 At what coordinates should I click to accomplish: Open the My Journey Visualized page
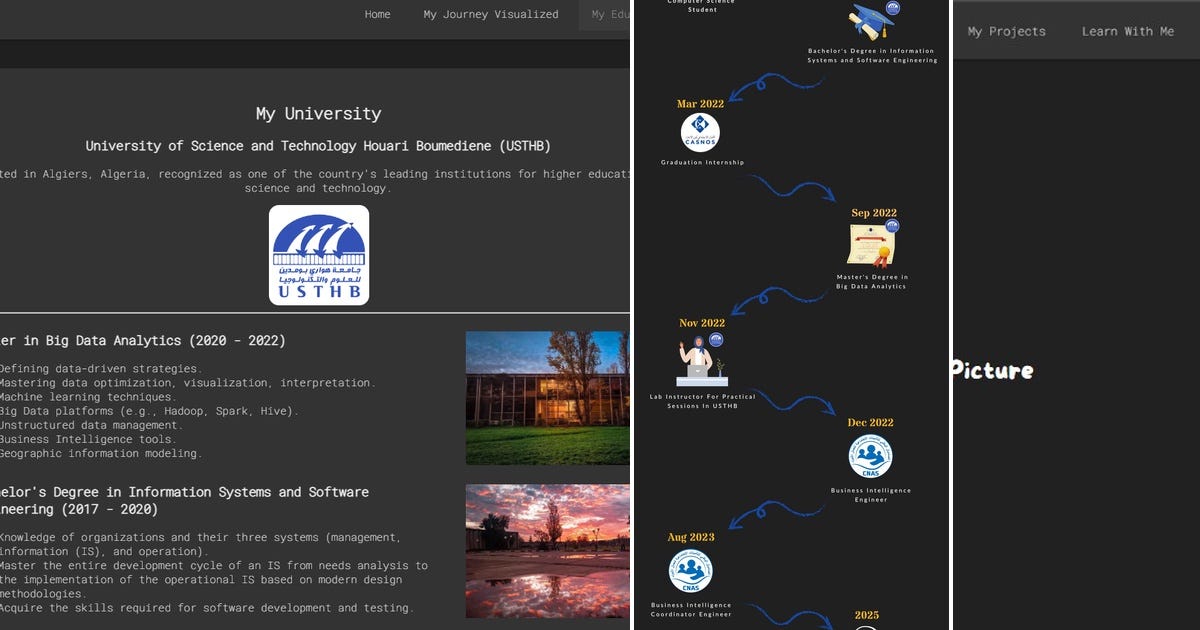(x=490, y=14)
